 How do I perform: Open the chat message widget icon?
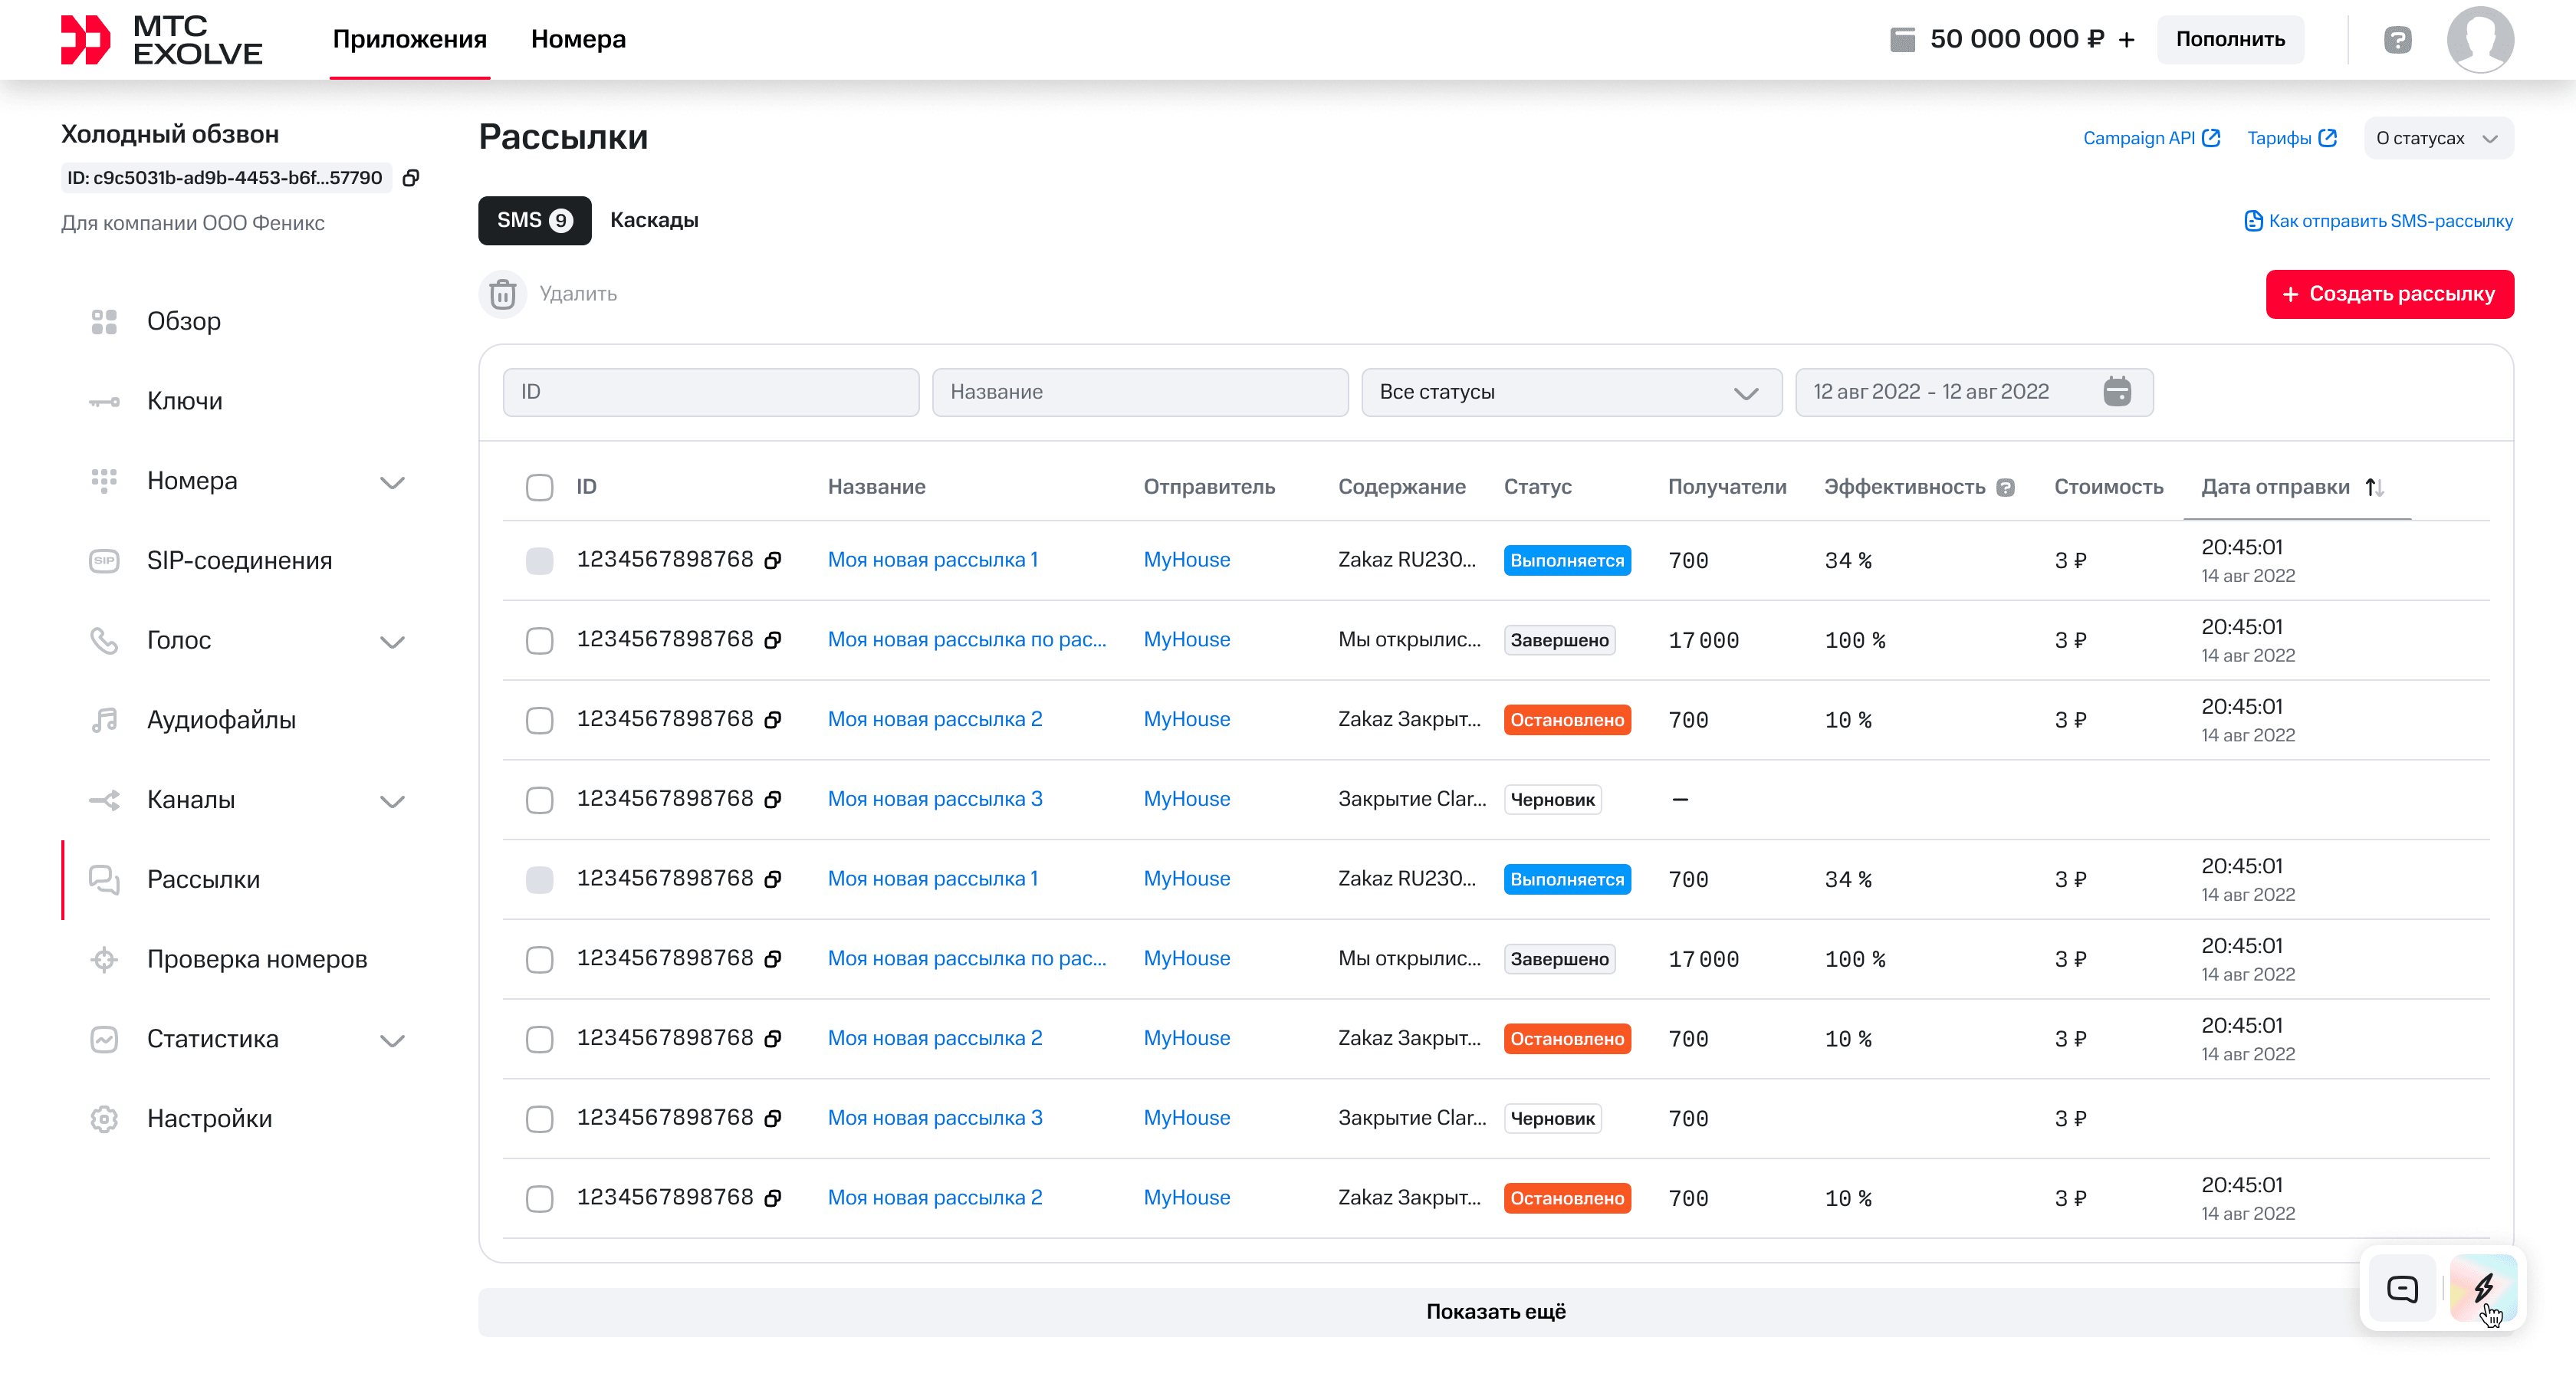click(2402, 1288)
